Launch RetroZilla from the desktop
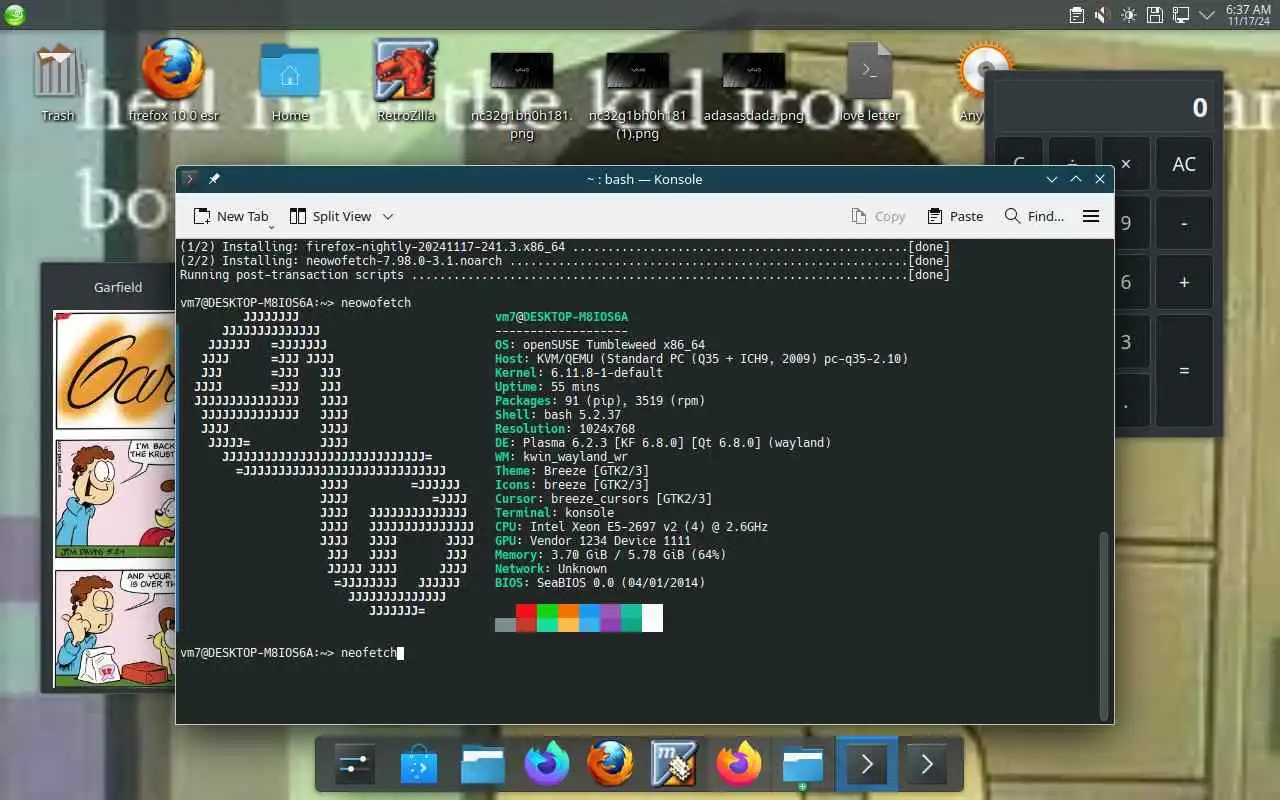This screenshot has width=1280, height=800. pyautogui.click(x=406, y=80)
